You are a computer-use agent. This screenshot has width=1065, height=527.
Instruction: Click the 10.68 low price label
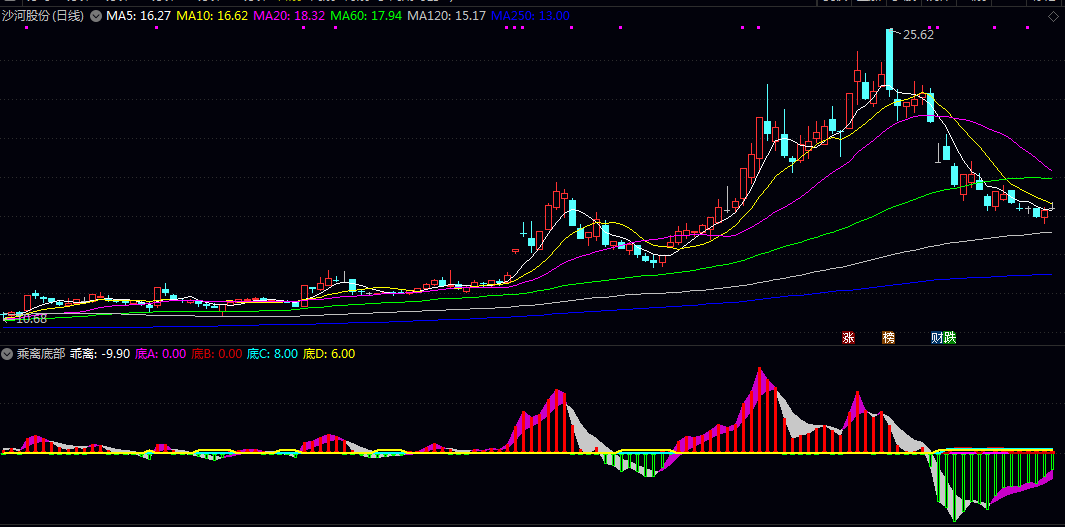[x=31, y=318]
